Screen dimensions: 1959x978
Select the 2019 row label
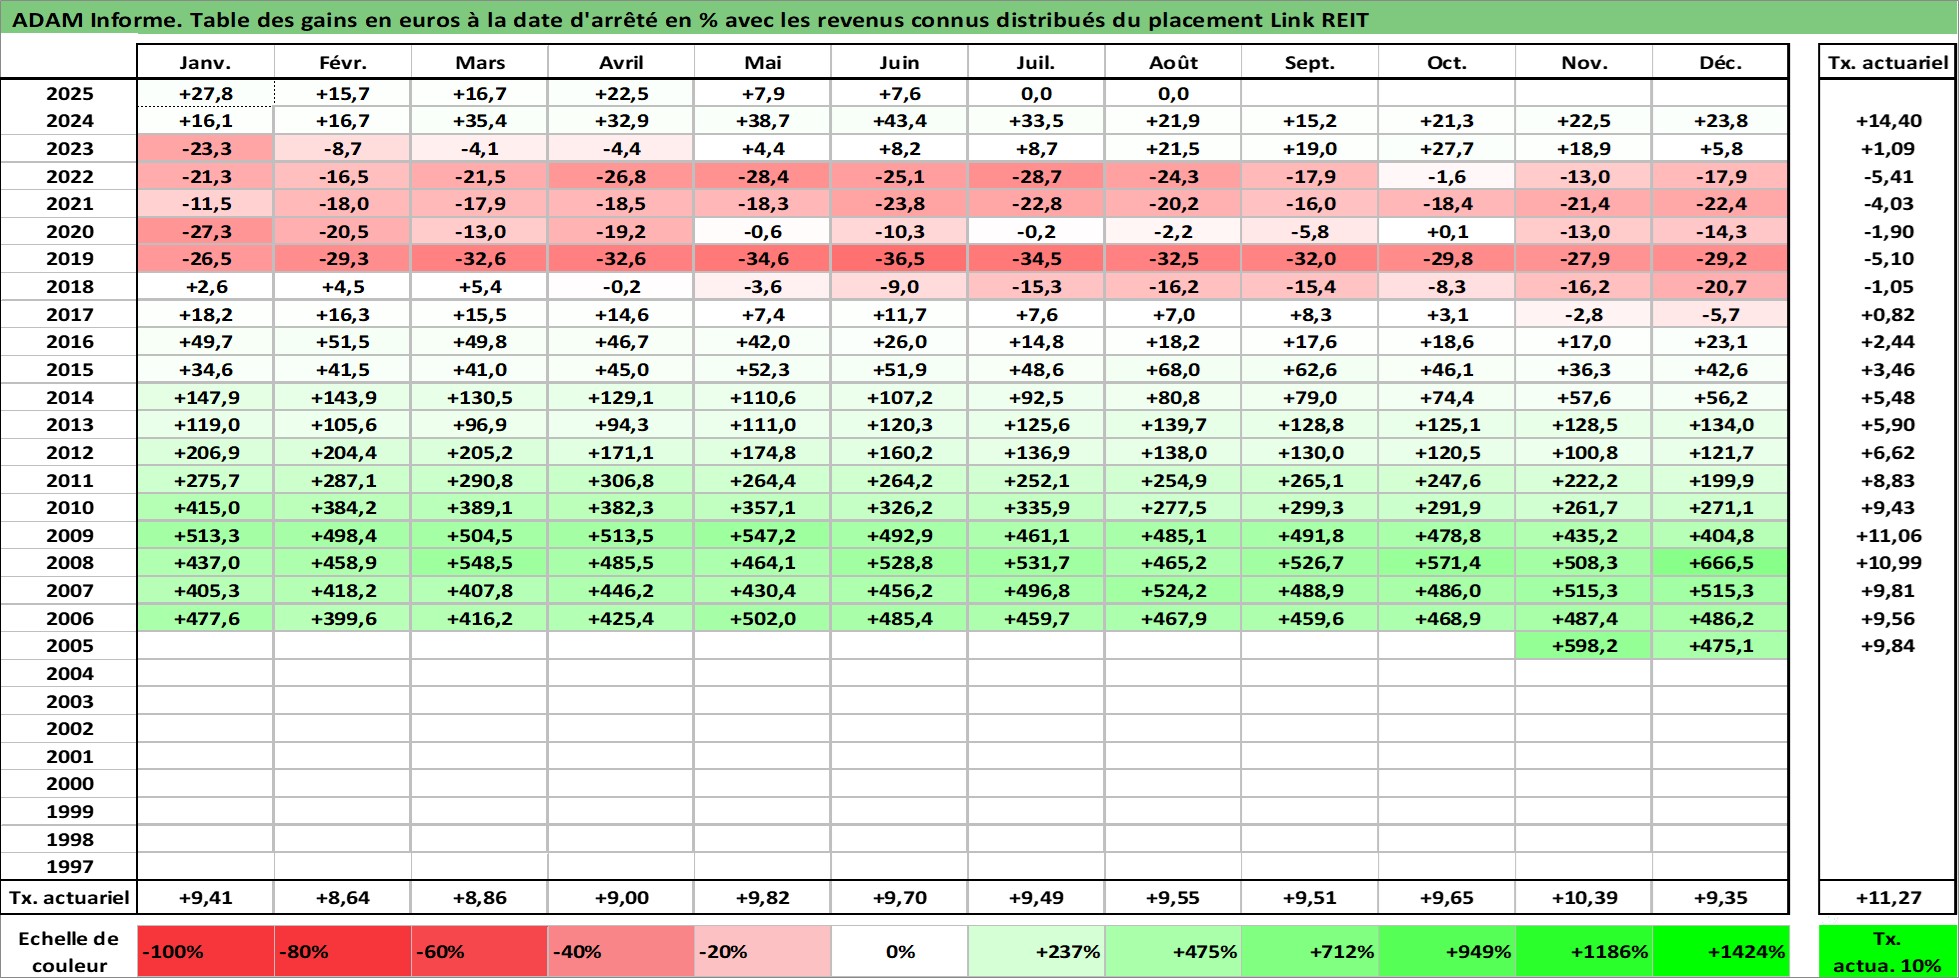[x=69, y=258]
